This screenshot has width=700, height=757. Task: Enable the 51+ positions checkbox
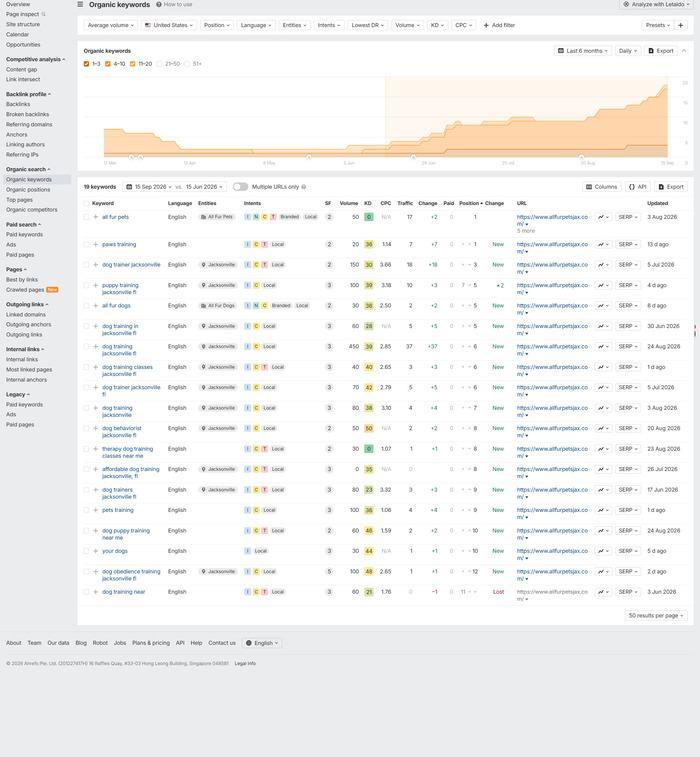tap(187, 64)
